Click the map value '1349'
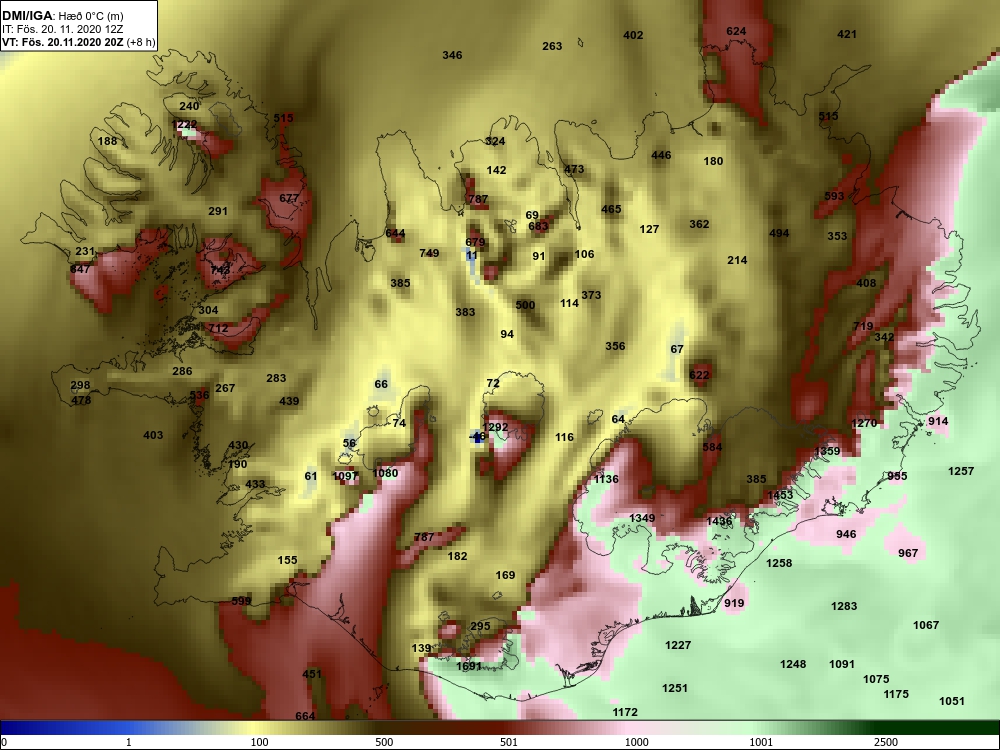The image size is (1000, 750). [x=642, y=518]
